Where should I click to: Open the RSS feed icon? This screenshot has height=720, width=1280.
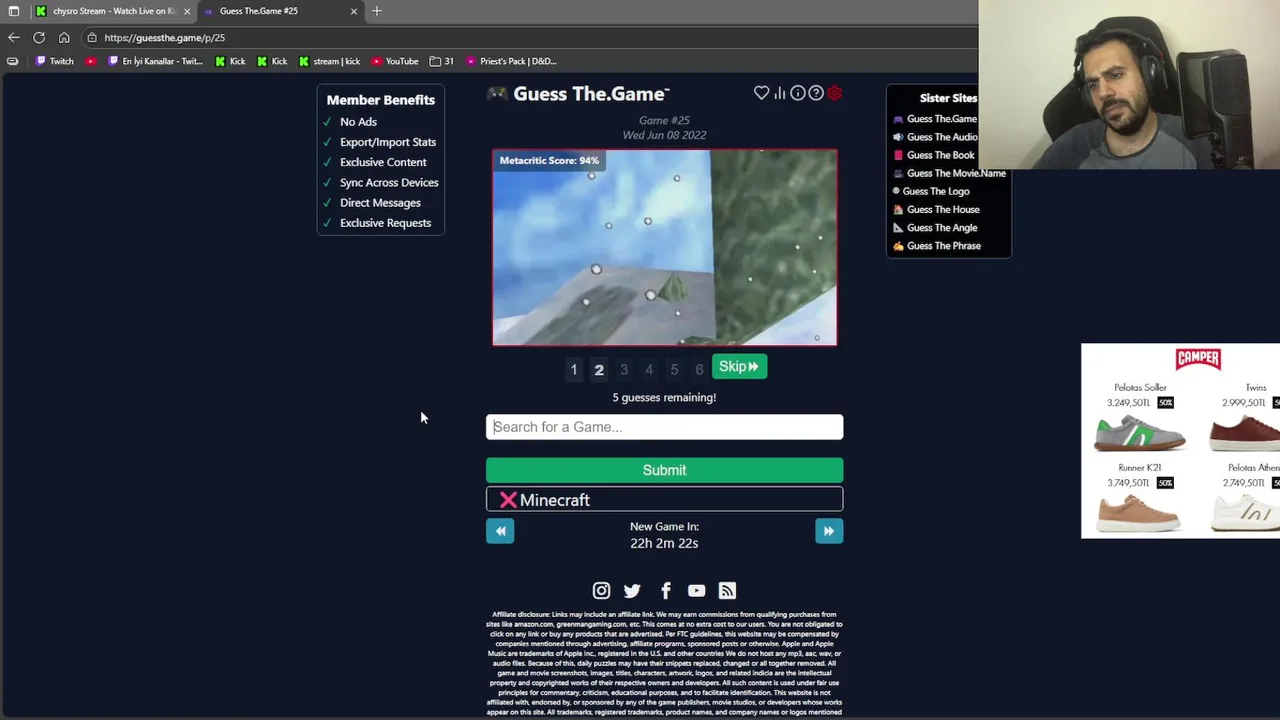tap(727, 591)
